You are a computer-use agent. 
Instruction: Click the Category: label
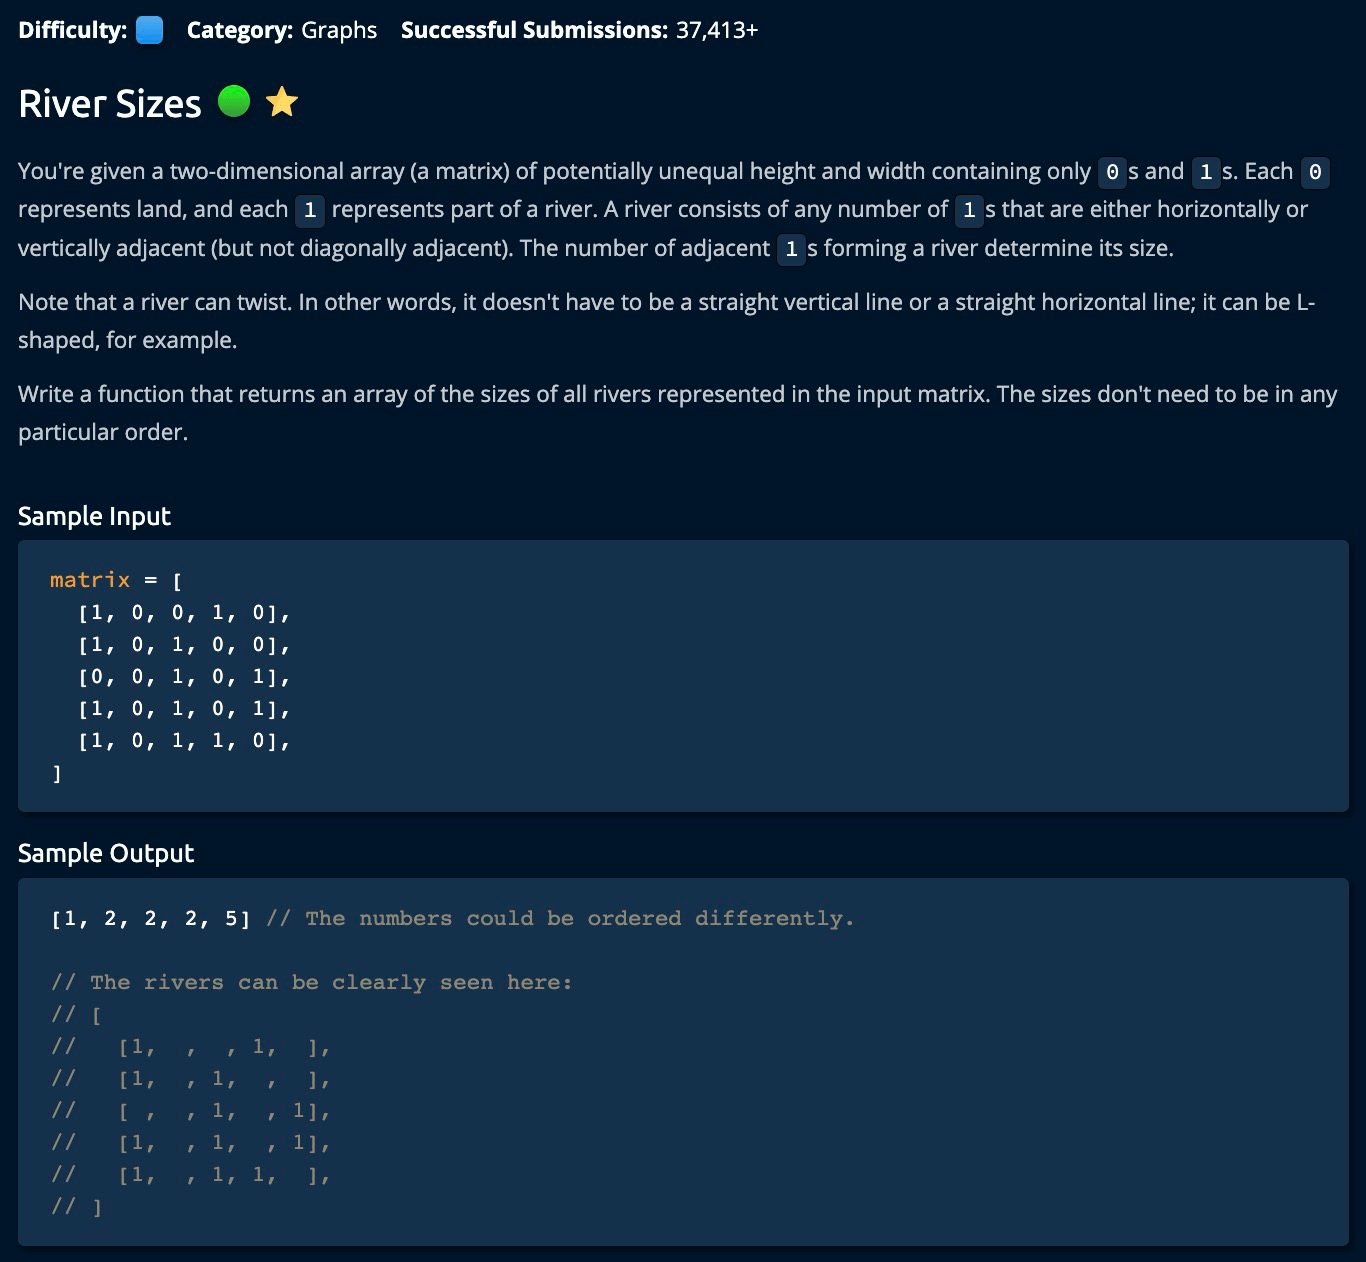pos(240,30)
